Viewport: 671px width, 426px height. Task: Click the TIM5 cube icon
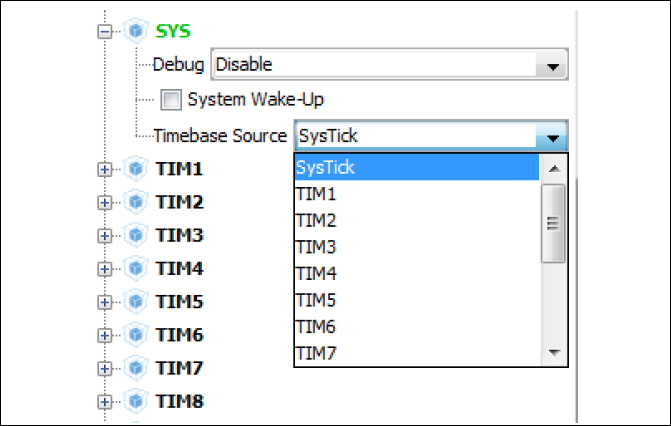pyautogui.click(x=135, y=301)
